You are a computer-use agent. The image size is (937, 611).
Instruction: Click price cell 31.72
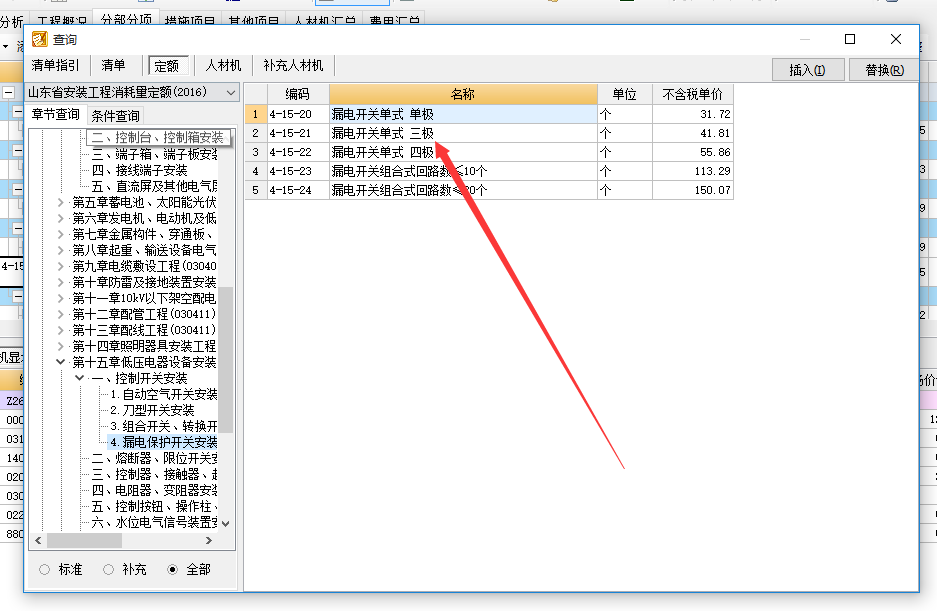(693, 114)
